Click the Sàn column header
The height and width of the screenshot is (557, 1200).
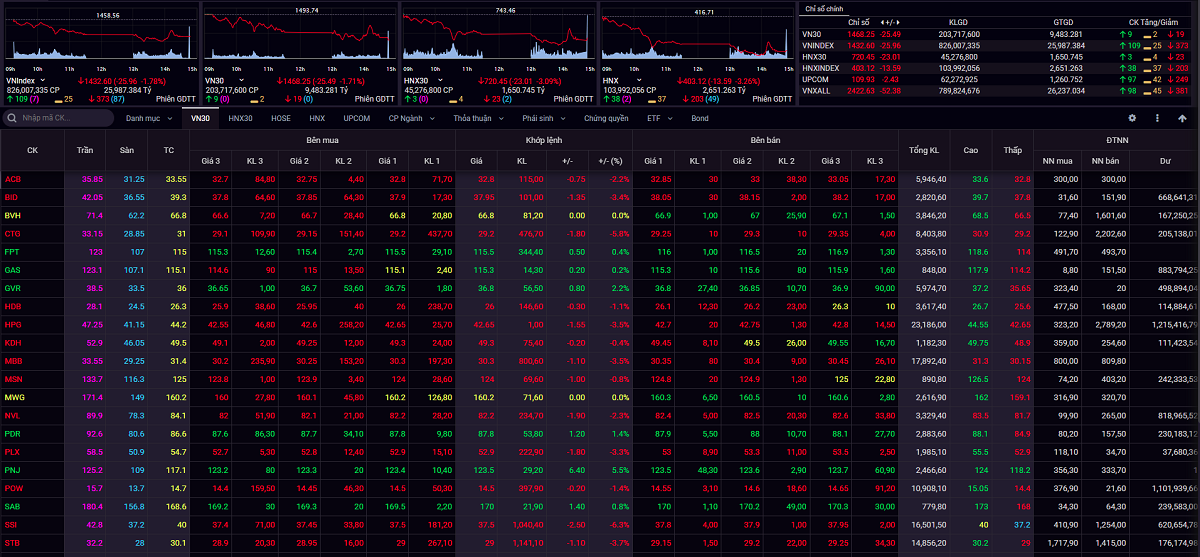coord(126,150)
